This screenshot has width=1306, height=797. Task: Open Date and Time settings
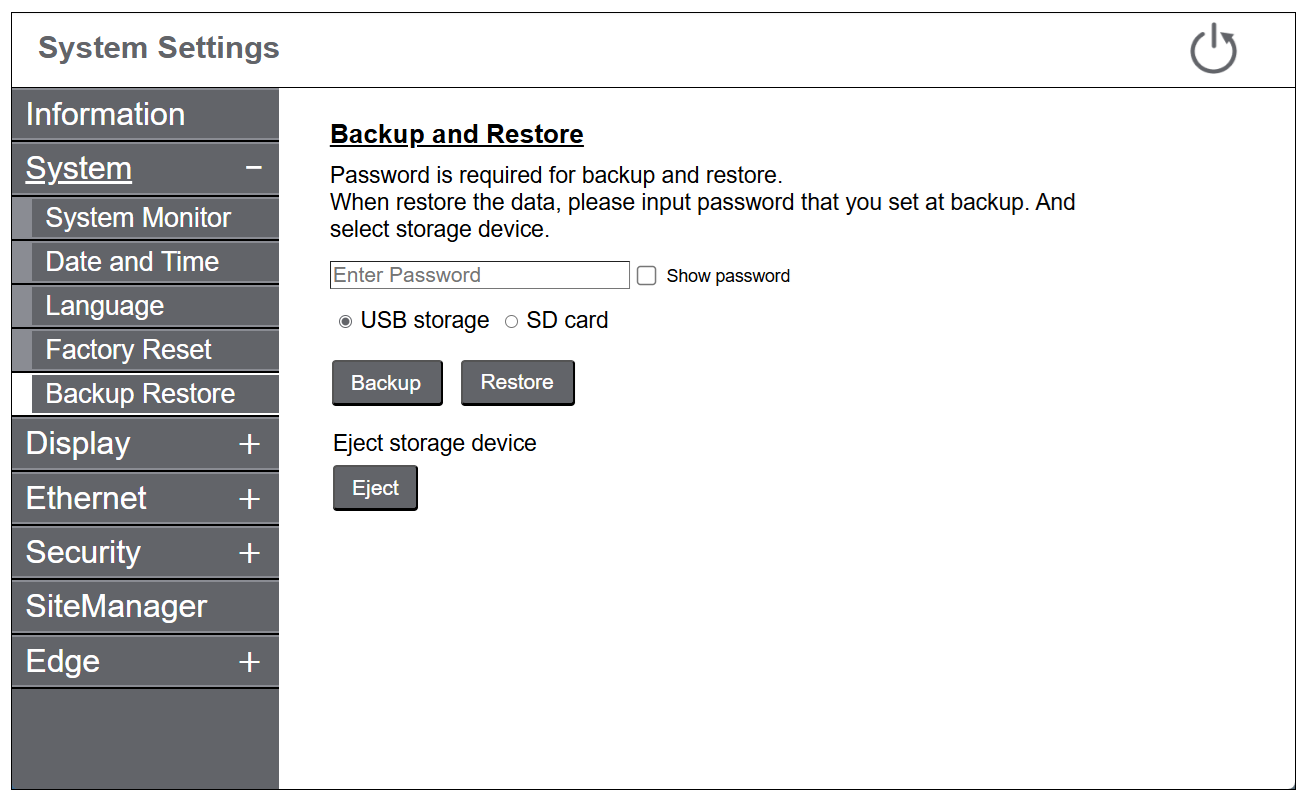[132, 262]
